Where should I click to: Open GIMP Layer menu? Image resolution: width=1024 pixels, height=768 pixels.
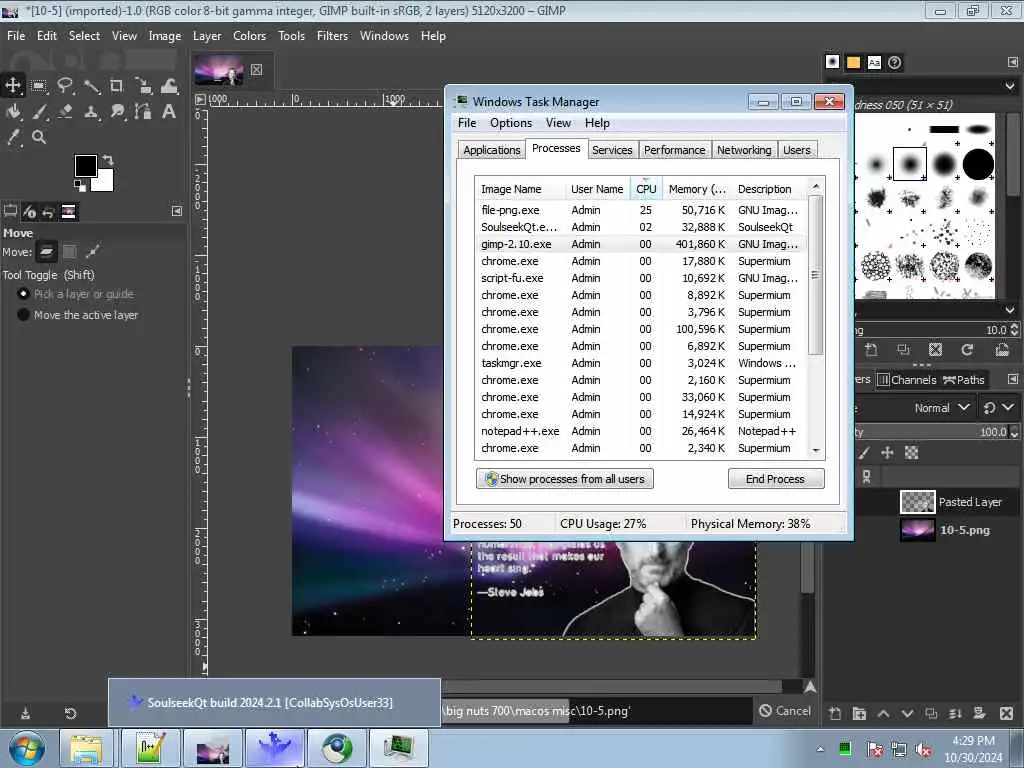[x=207, y=36]
